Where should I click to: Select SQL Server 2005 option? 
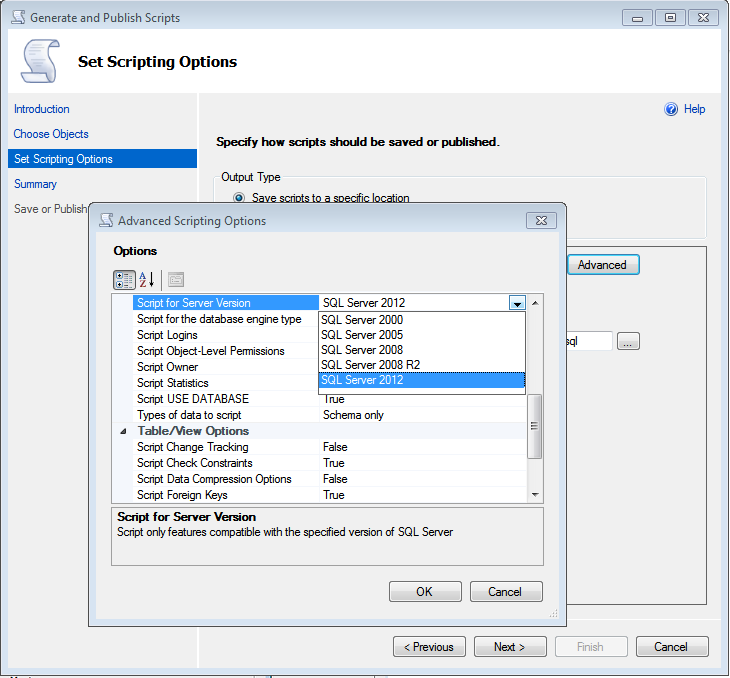point(362,335)
